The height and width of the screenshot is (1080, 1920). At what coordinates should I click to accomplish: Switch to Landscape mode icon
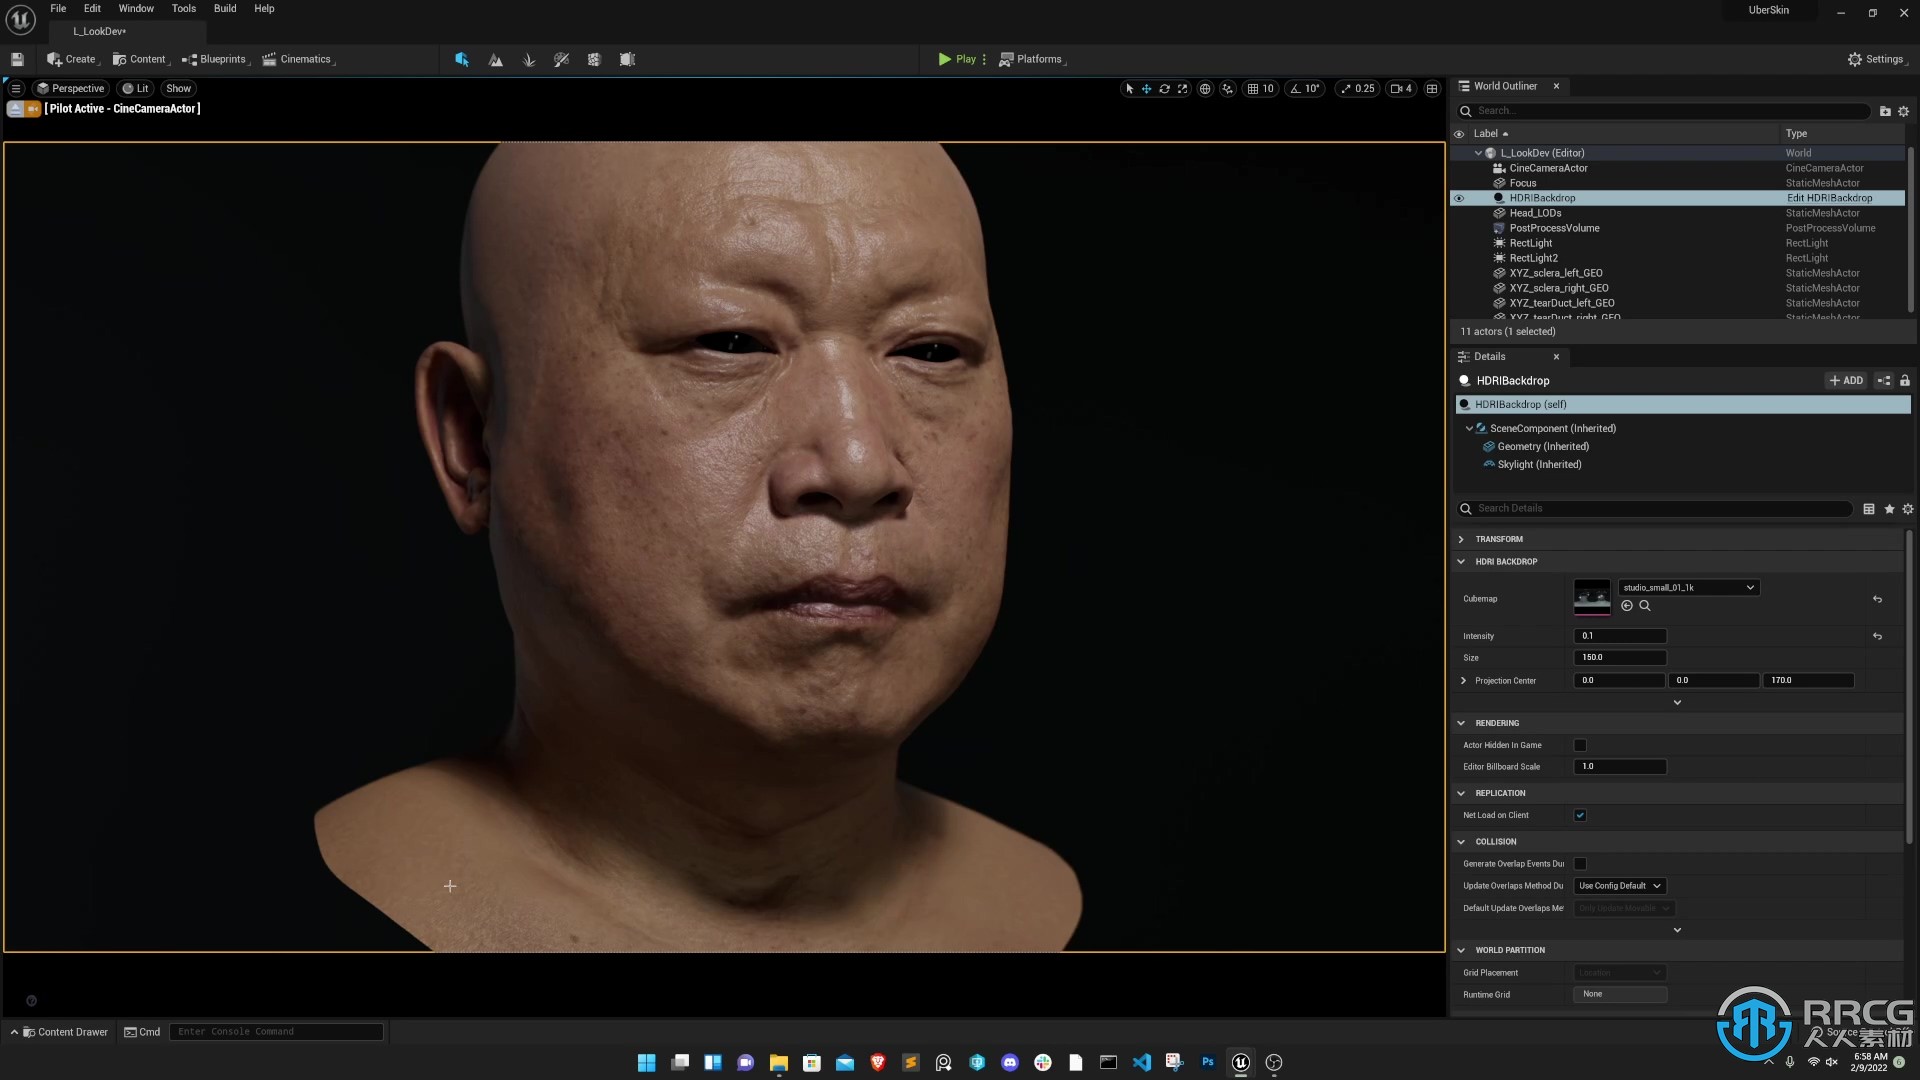pyautogui.click(x=496, y=59)
